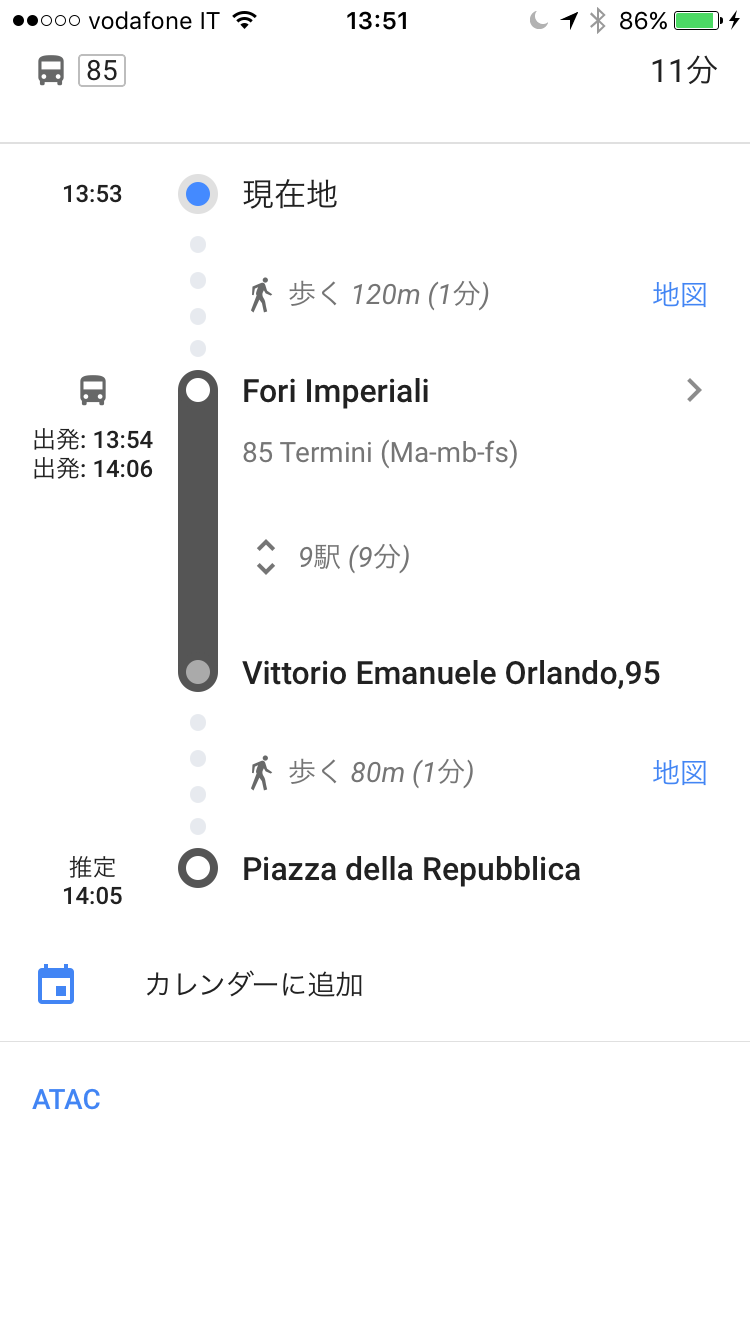750x1334 pixels.
Task: Open Fori Imperiali stop details chevron
Action: point(694,391)
